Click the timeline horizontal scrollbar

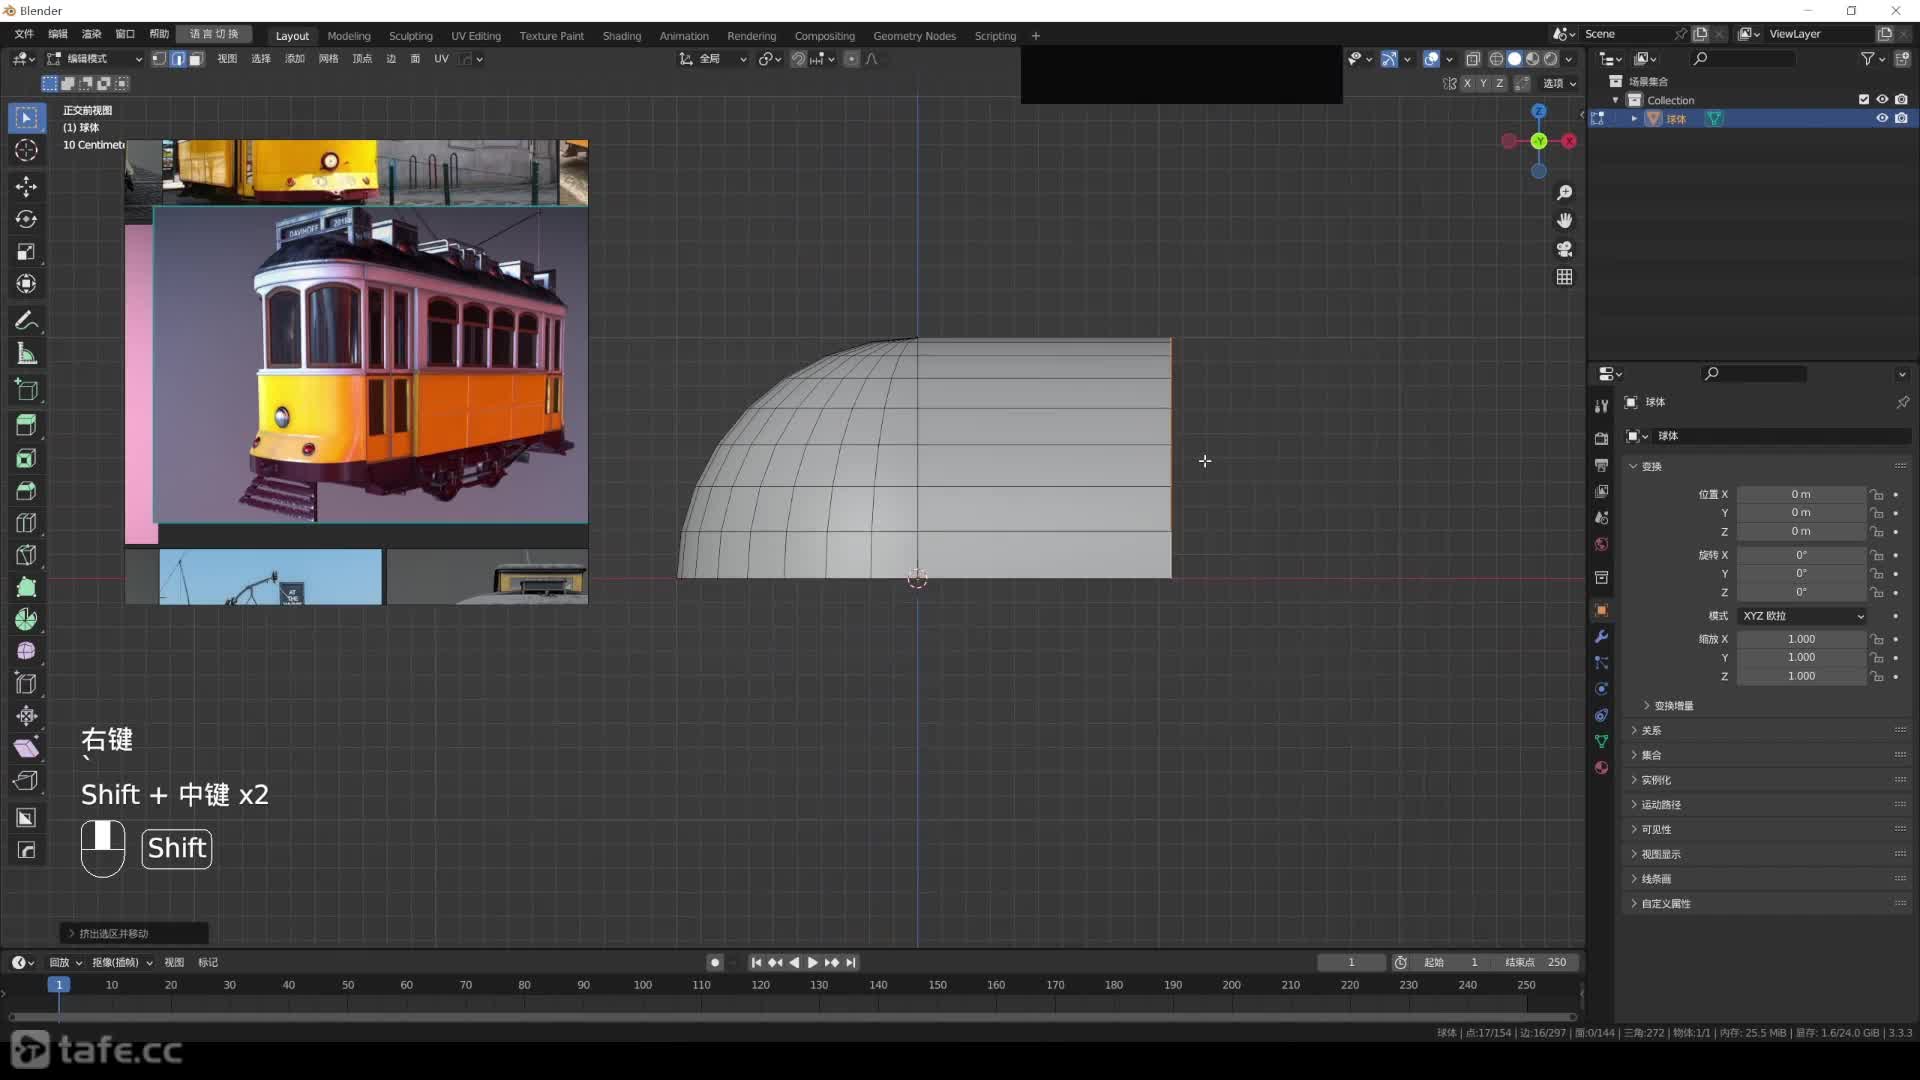coord(793,1018)
